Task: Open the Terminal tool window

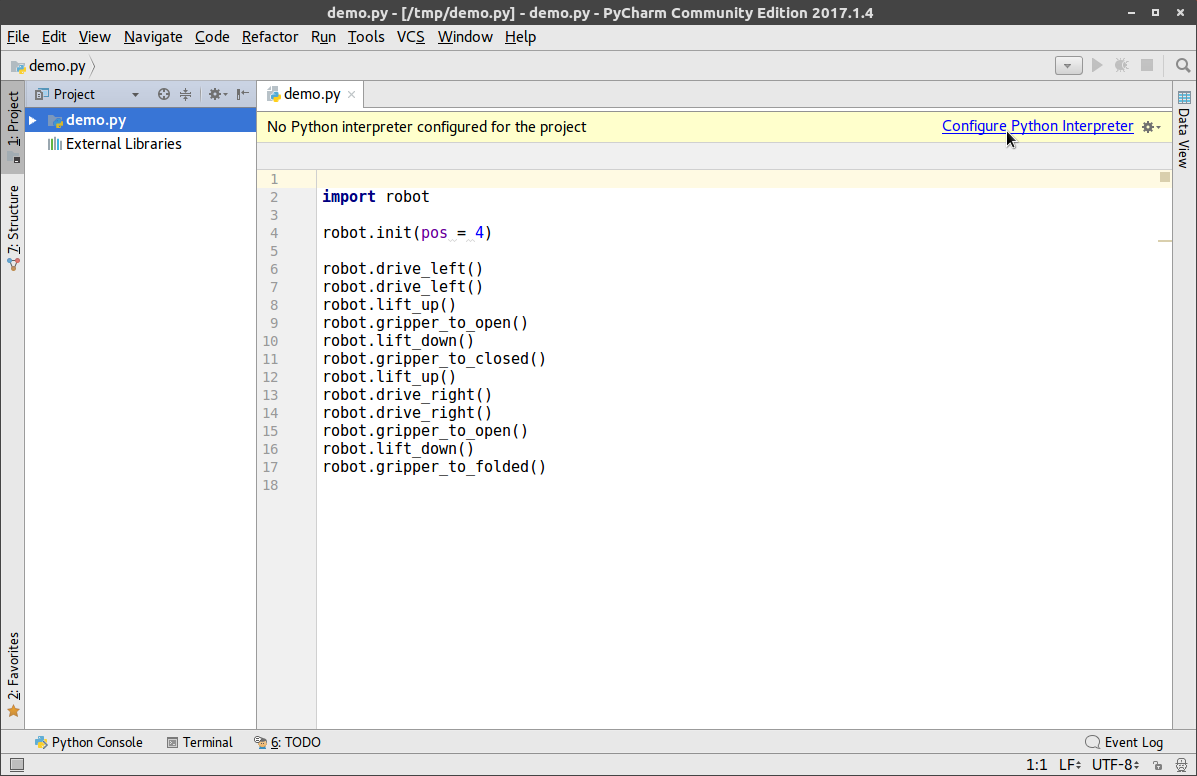Action: (199, 742)
